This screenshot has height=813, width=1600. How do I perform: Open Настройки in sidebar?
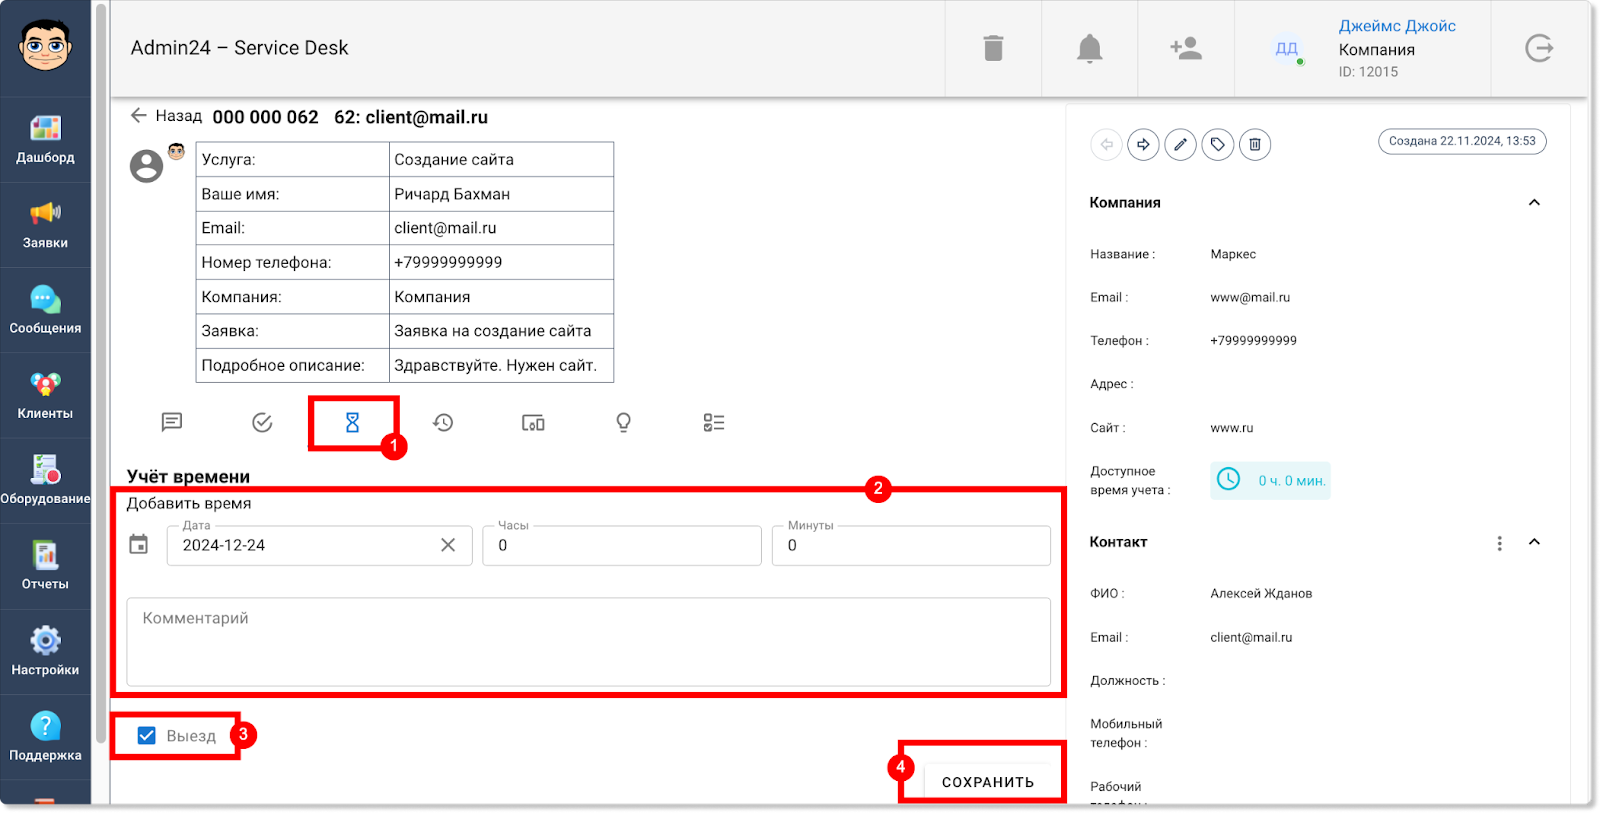[45, 652]
